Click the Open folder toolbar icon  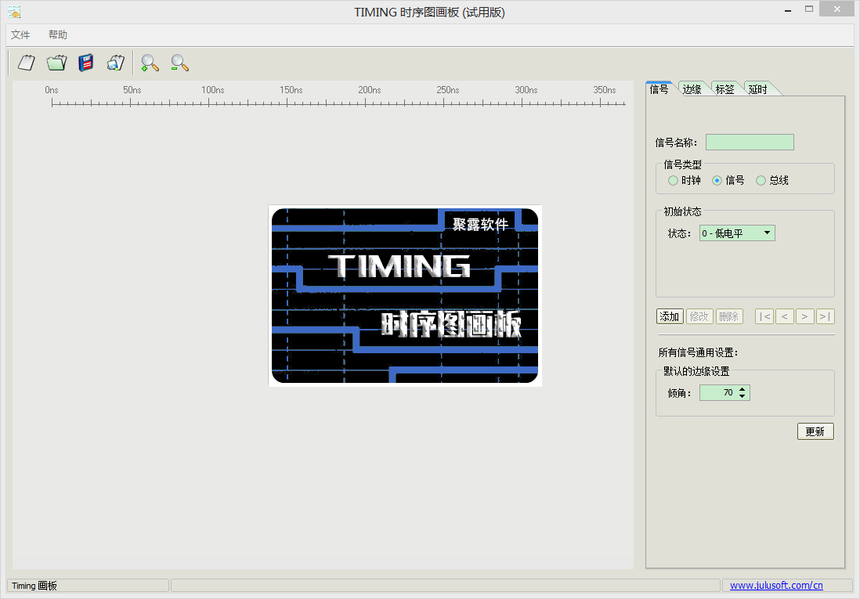click(x=56, y=63)
